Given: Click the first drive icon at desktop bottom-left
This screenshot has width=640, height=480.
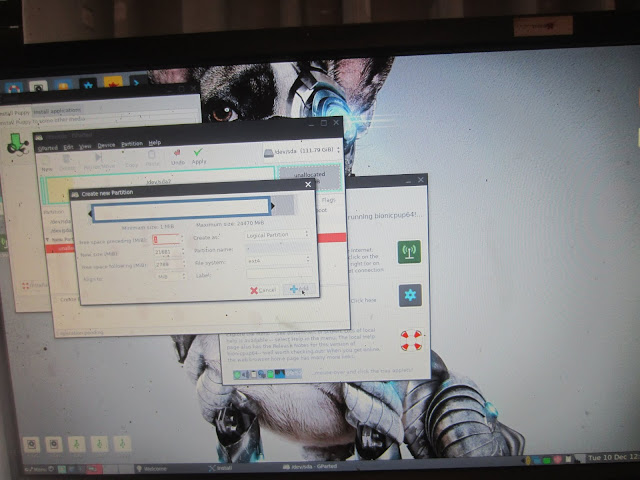Looking at the screenshot, I should click(31, 444).
